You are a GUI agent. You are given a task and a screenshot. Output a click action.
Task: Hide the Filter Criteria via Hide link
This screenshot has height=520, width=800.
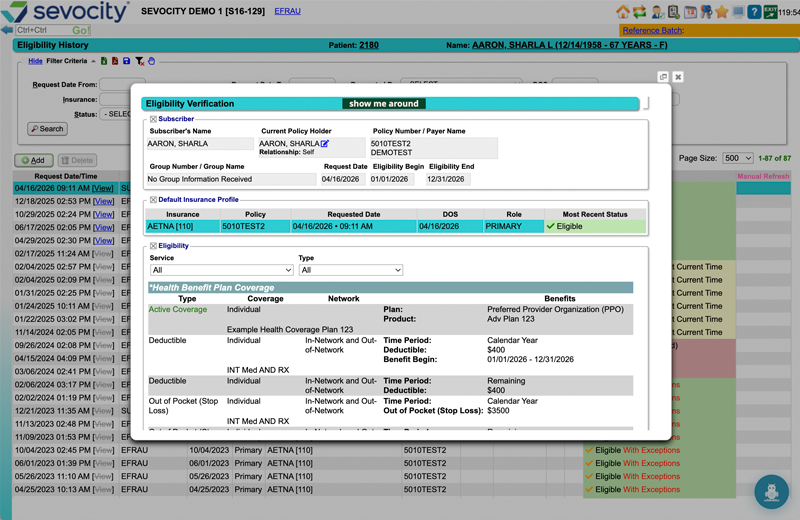click(35, 61)
